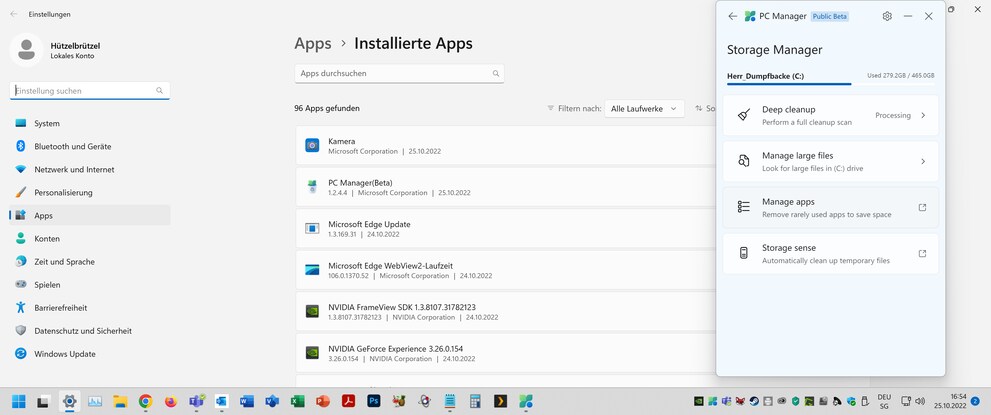Open notification center badge
This screenshot has width=991, height=415.
tap(975, 401)
